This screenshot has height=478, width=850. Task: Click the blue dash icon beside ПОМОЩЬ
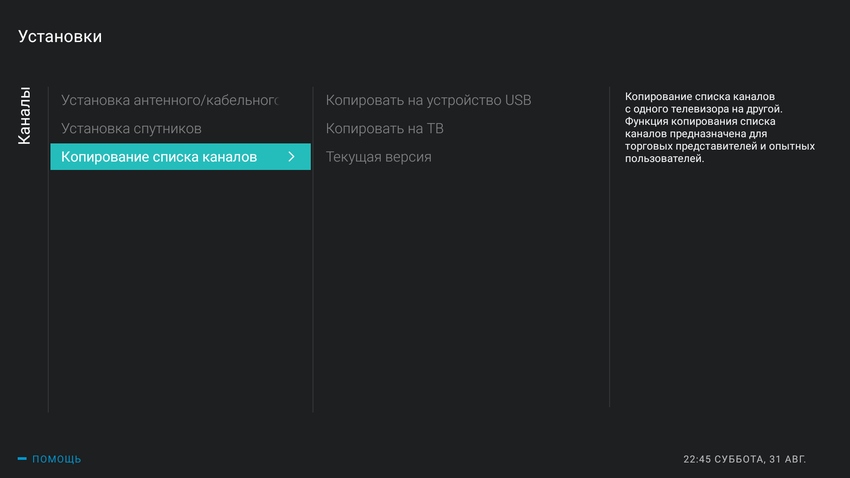tap(22, 459)
